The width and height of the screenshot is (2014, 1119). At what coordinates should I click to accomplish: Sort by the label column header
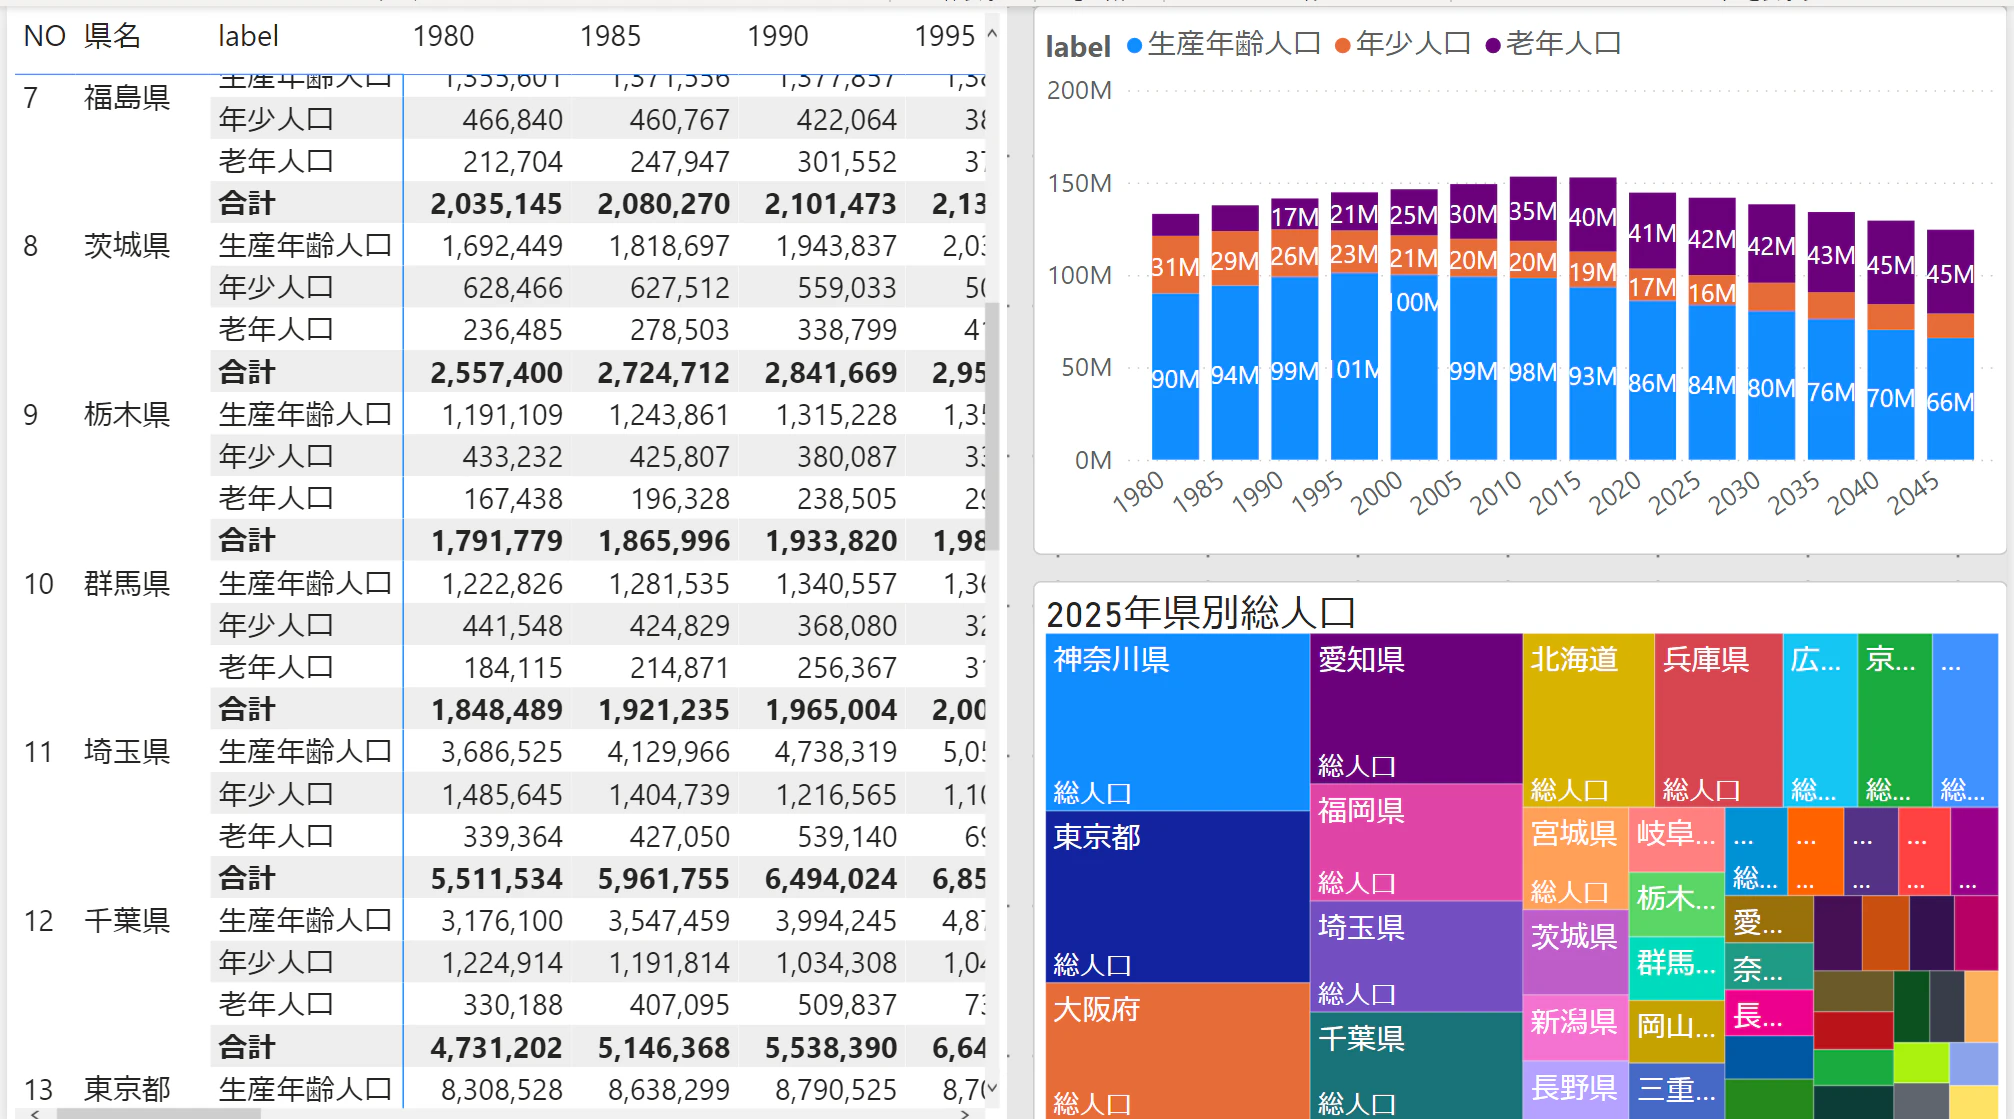248,37
